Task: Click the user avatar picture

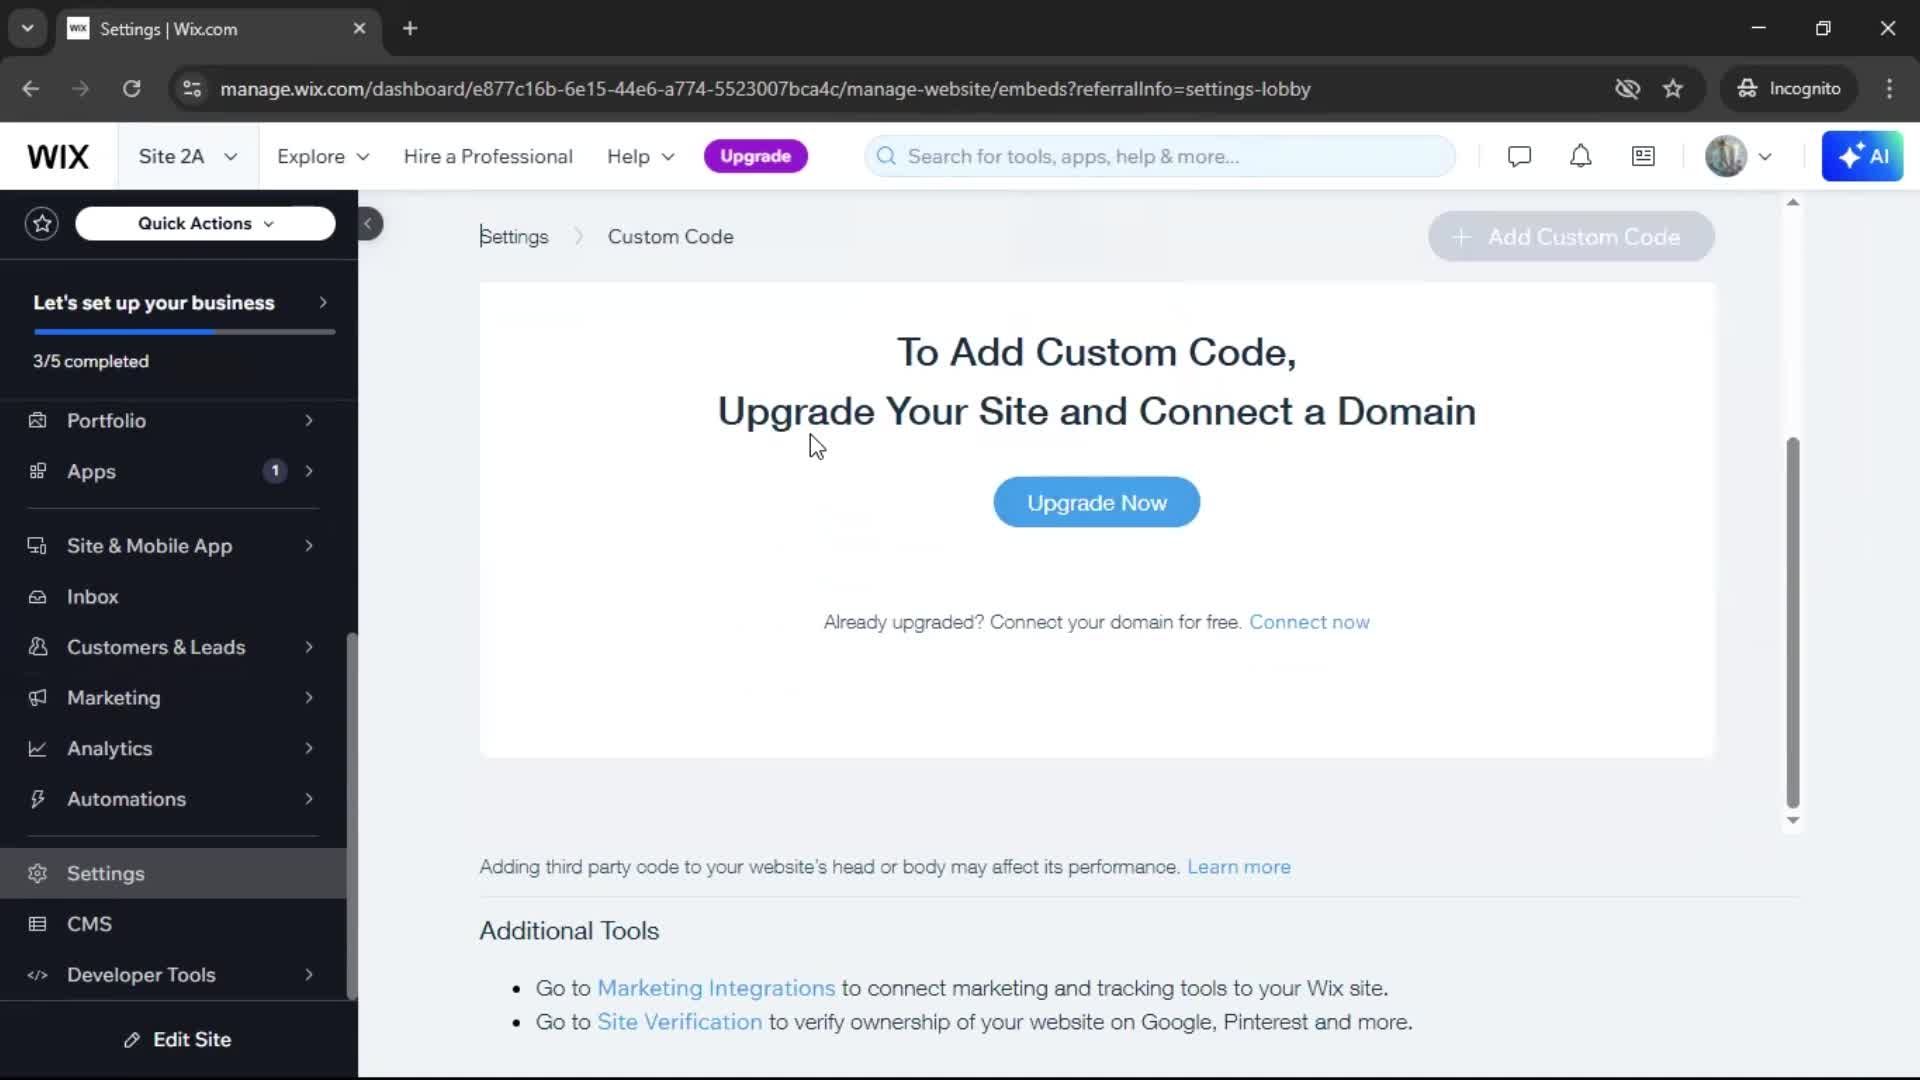Action: tap(1725, 157)
